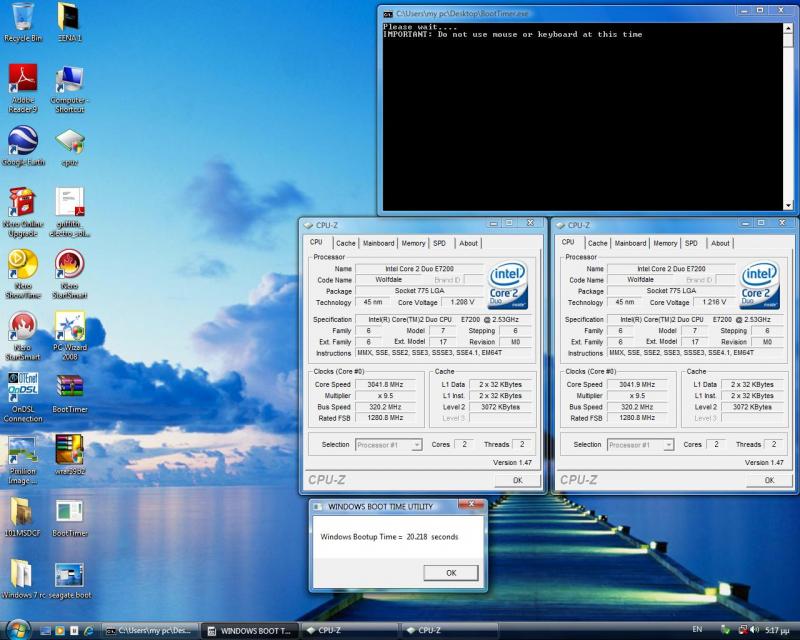Show About tab in the 1.208 V CPU-Z window
Screen dimensions: 800x640
pos(468,243)
